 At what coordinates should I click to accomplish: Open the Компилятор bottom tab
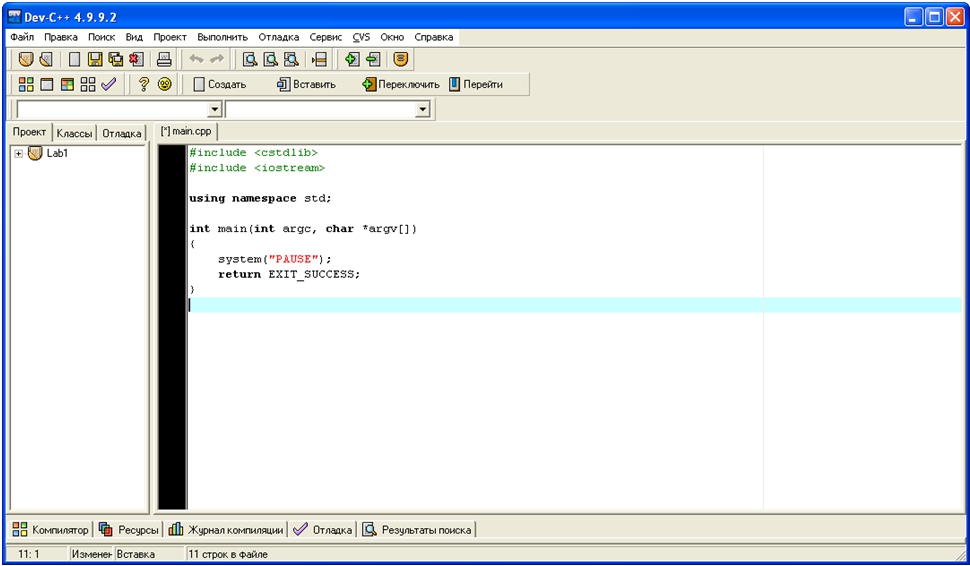[x=50, y=530]
